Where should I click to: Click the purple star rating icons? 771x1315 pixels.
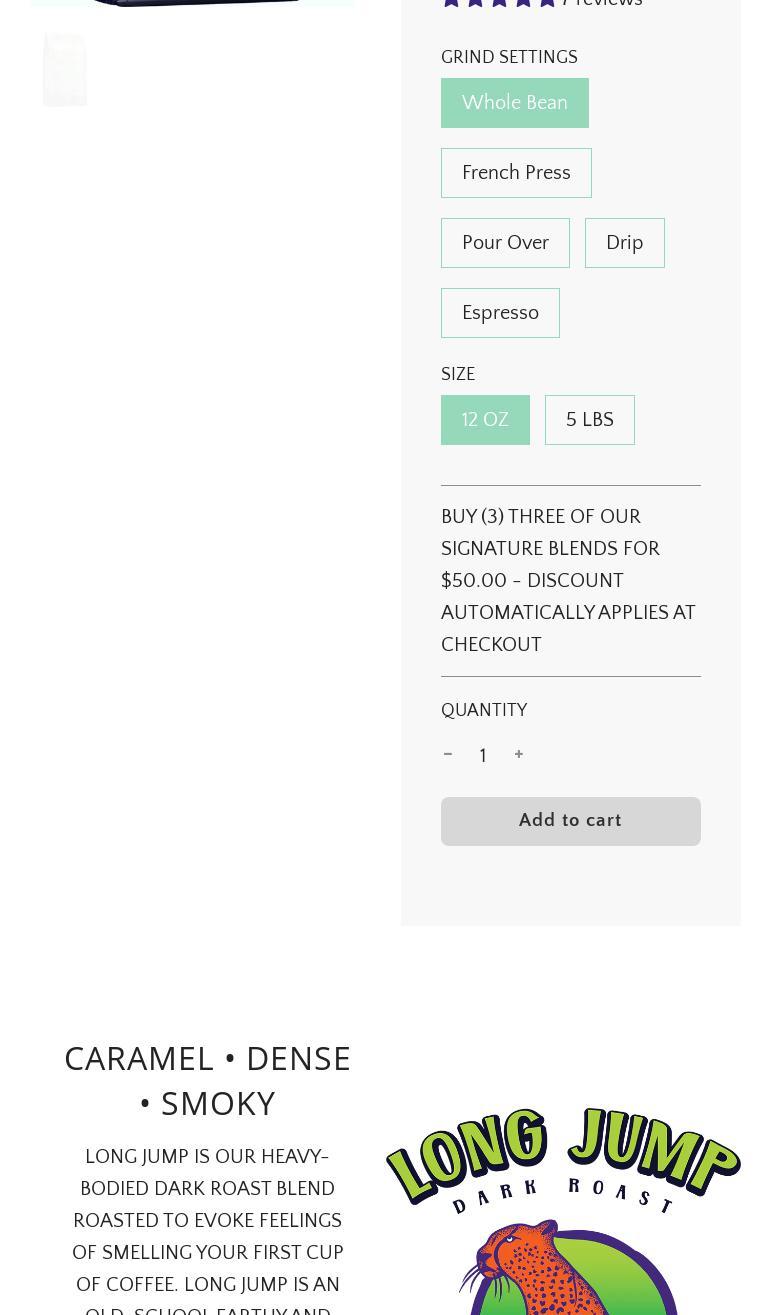(x=499, y=3)
